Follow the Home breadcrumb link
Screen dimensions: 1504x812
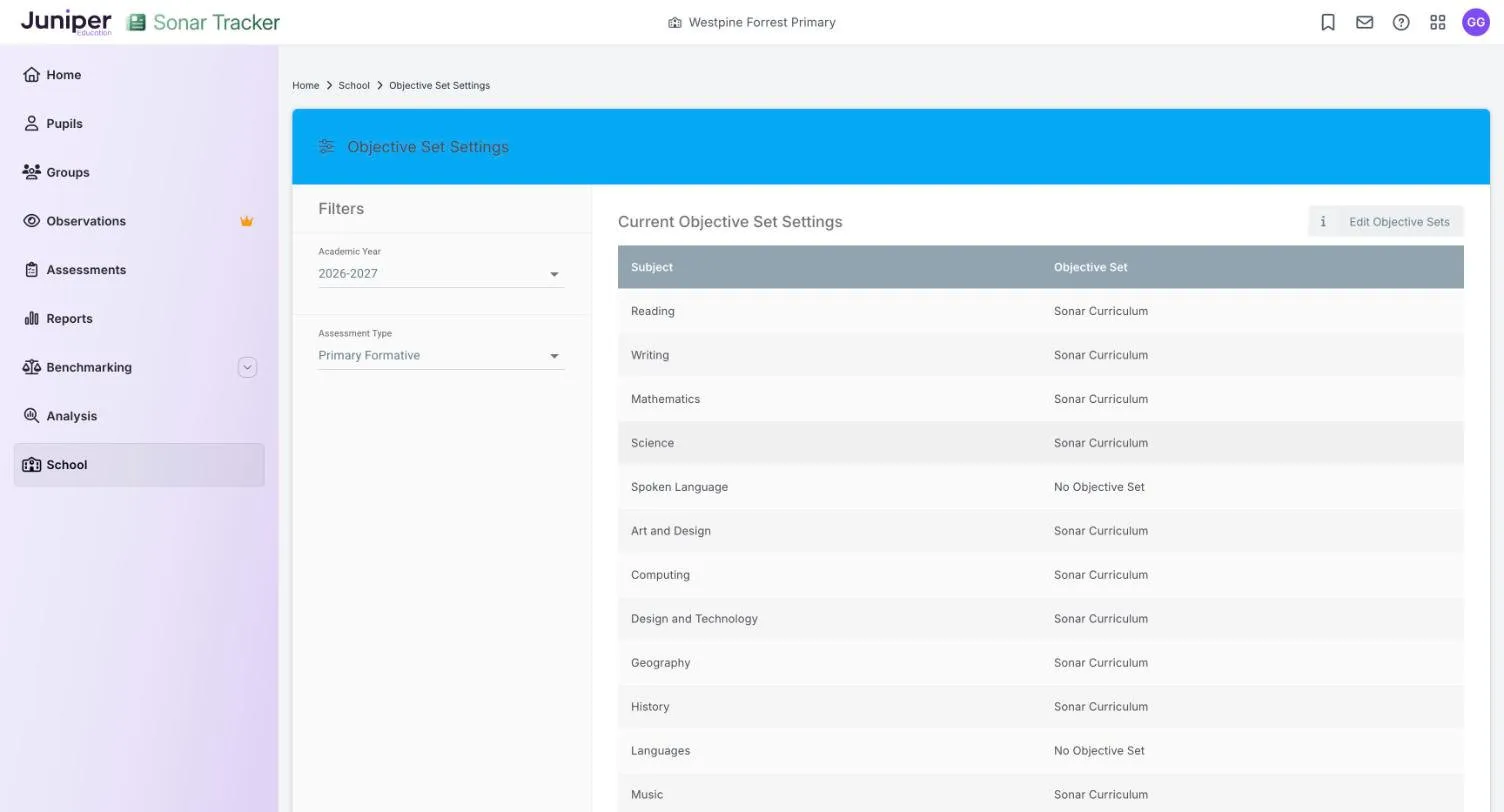(x=305, y=86)
